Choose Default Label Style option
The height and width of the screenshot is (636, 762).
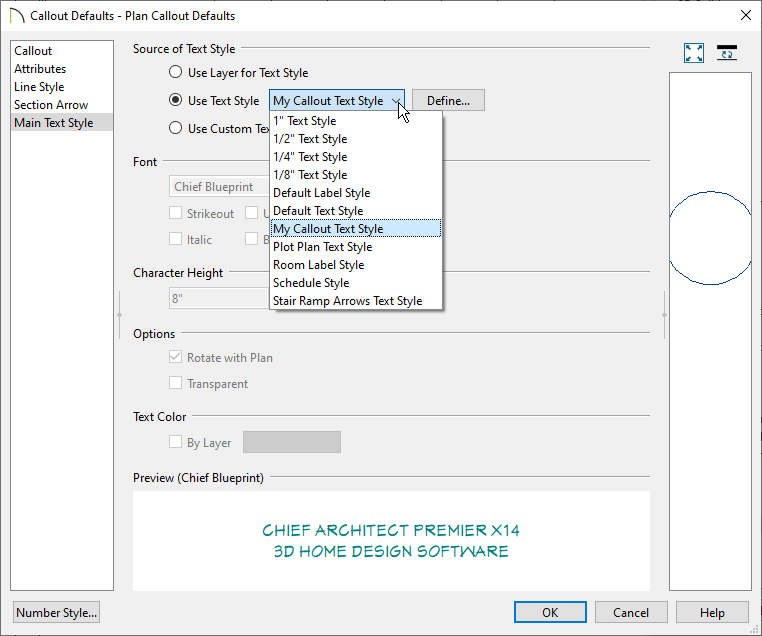tap(356, 192)
